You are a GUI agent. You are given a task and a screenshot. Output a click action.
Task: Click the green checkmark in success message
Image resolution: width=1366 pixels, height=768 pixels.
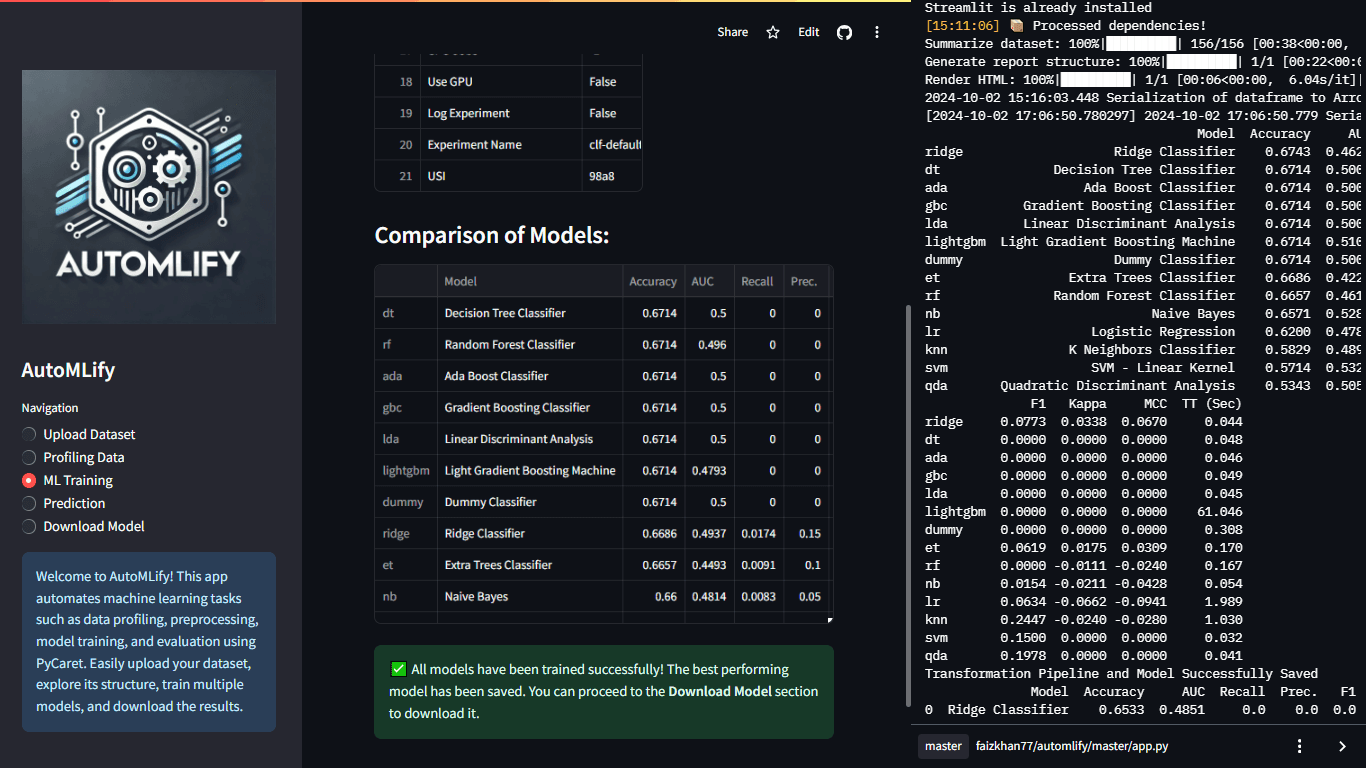[398, 669]
